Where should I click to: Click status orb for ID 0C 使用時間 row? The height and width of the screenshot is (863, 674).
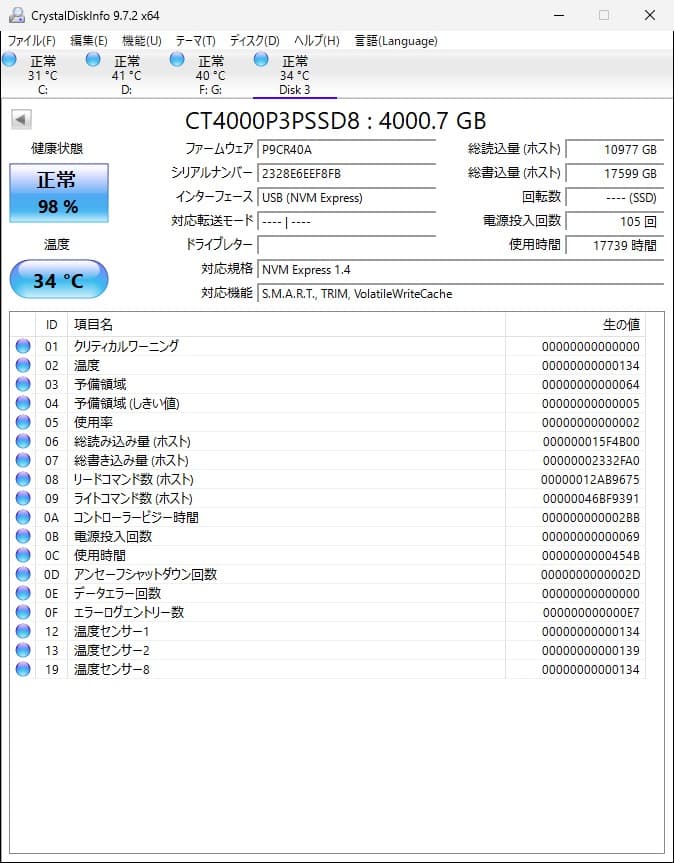tap(23, 555)
